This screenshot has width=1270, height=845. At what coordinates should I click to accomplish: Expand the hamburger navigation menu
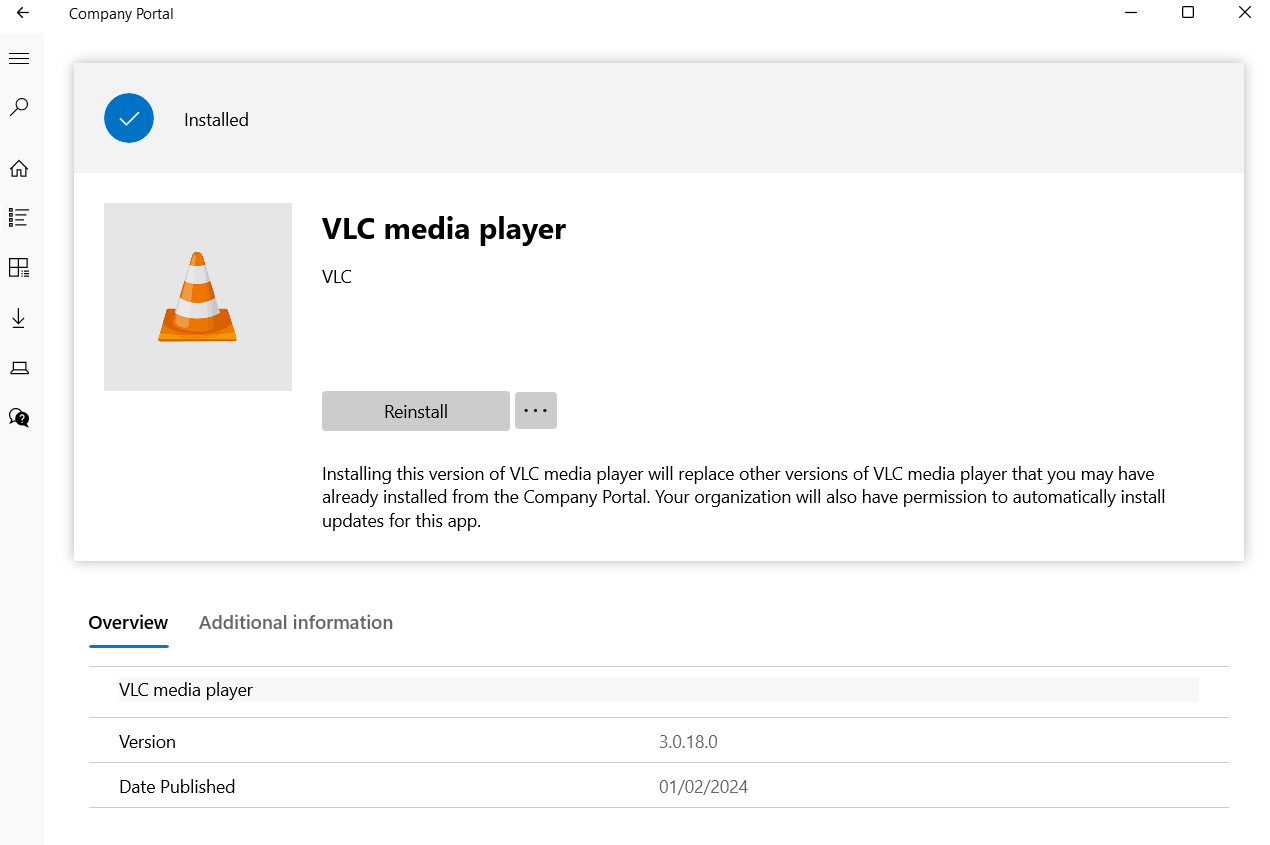point(19,59)
